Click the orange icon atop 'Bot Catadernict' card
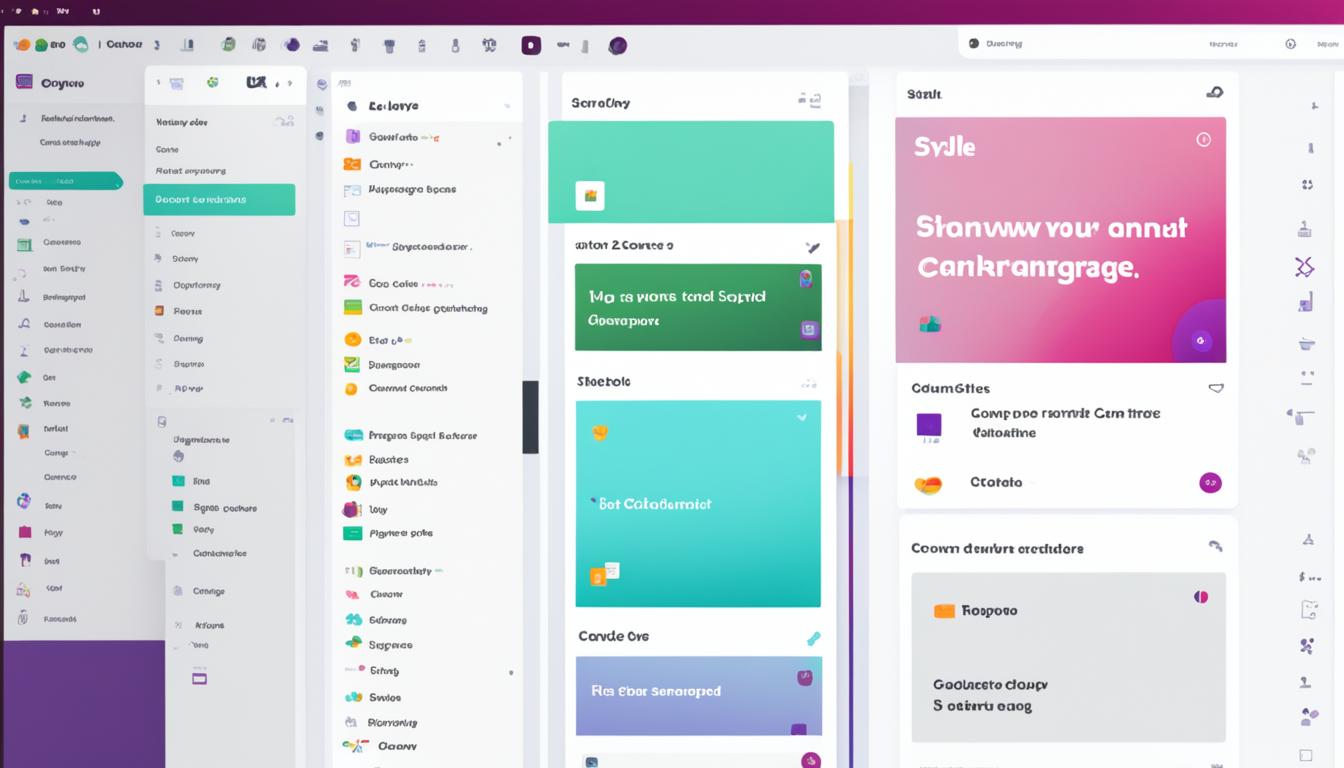The image size is (1344, 768). tap(600, 433)
